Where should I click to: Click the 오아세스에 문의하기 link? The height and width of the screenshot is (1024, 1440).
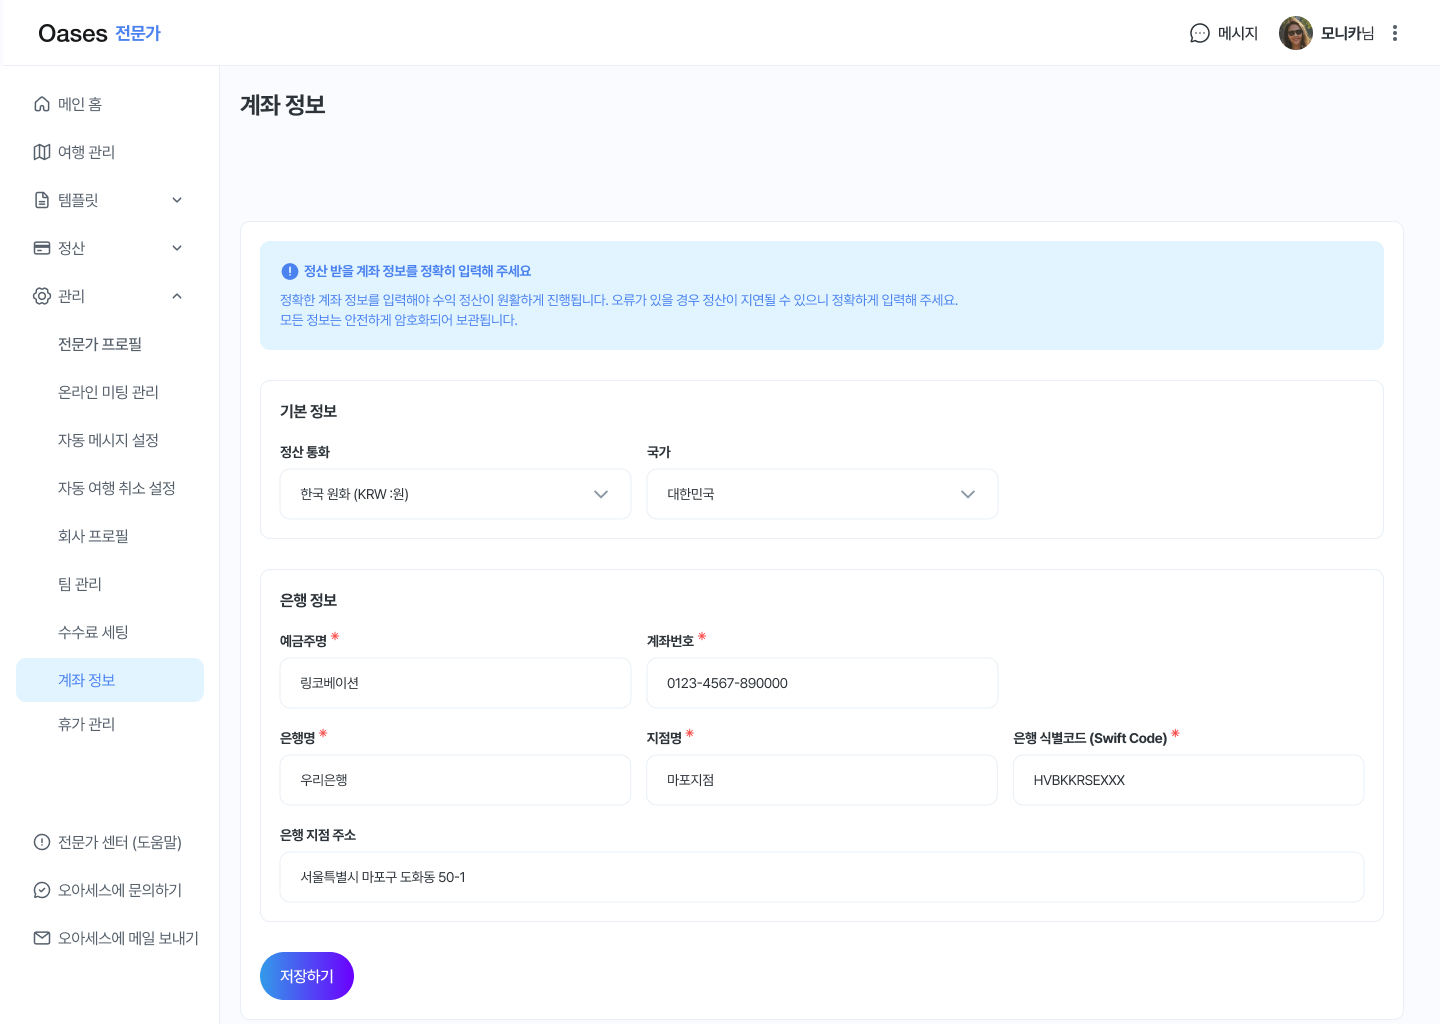(119, 890)
